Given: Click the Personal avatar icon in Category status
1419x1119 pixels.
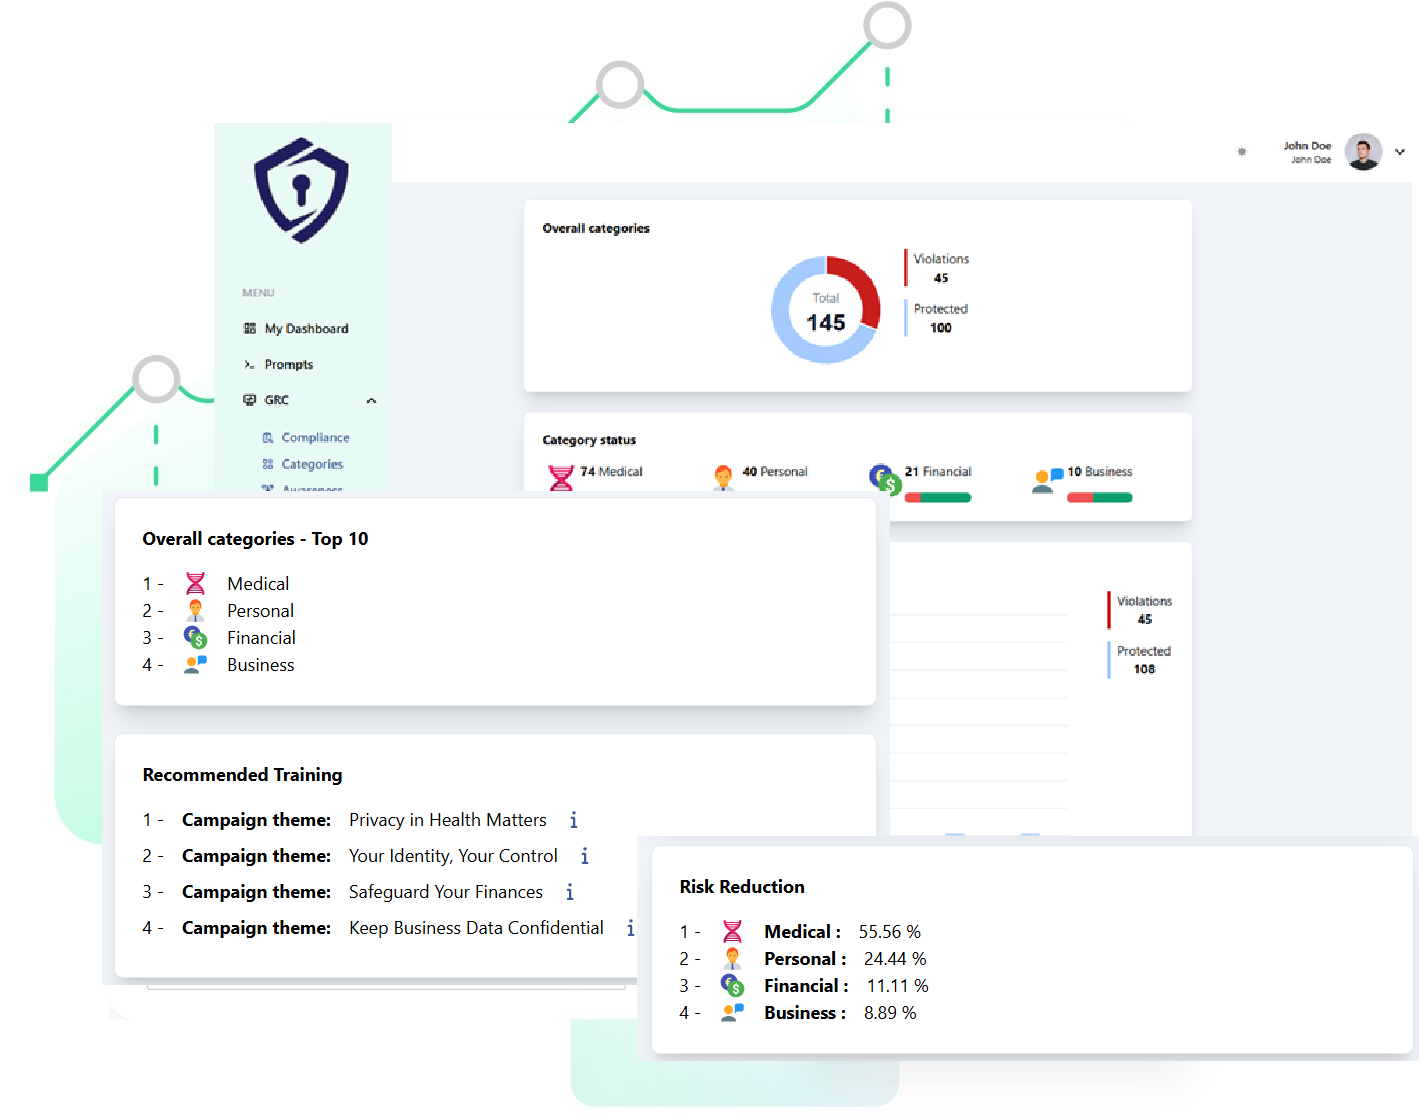Looking at the screenshot, I should (723, 477).
